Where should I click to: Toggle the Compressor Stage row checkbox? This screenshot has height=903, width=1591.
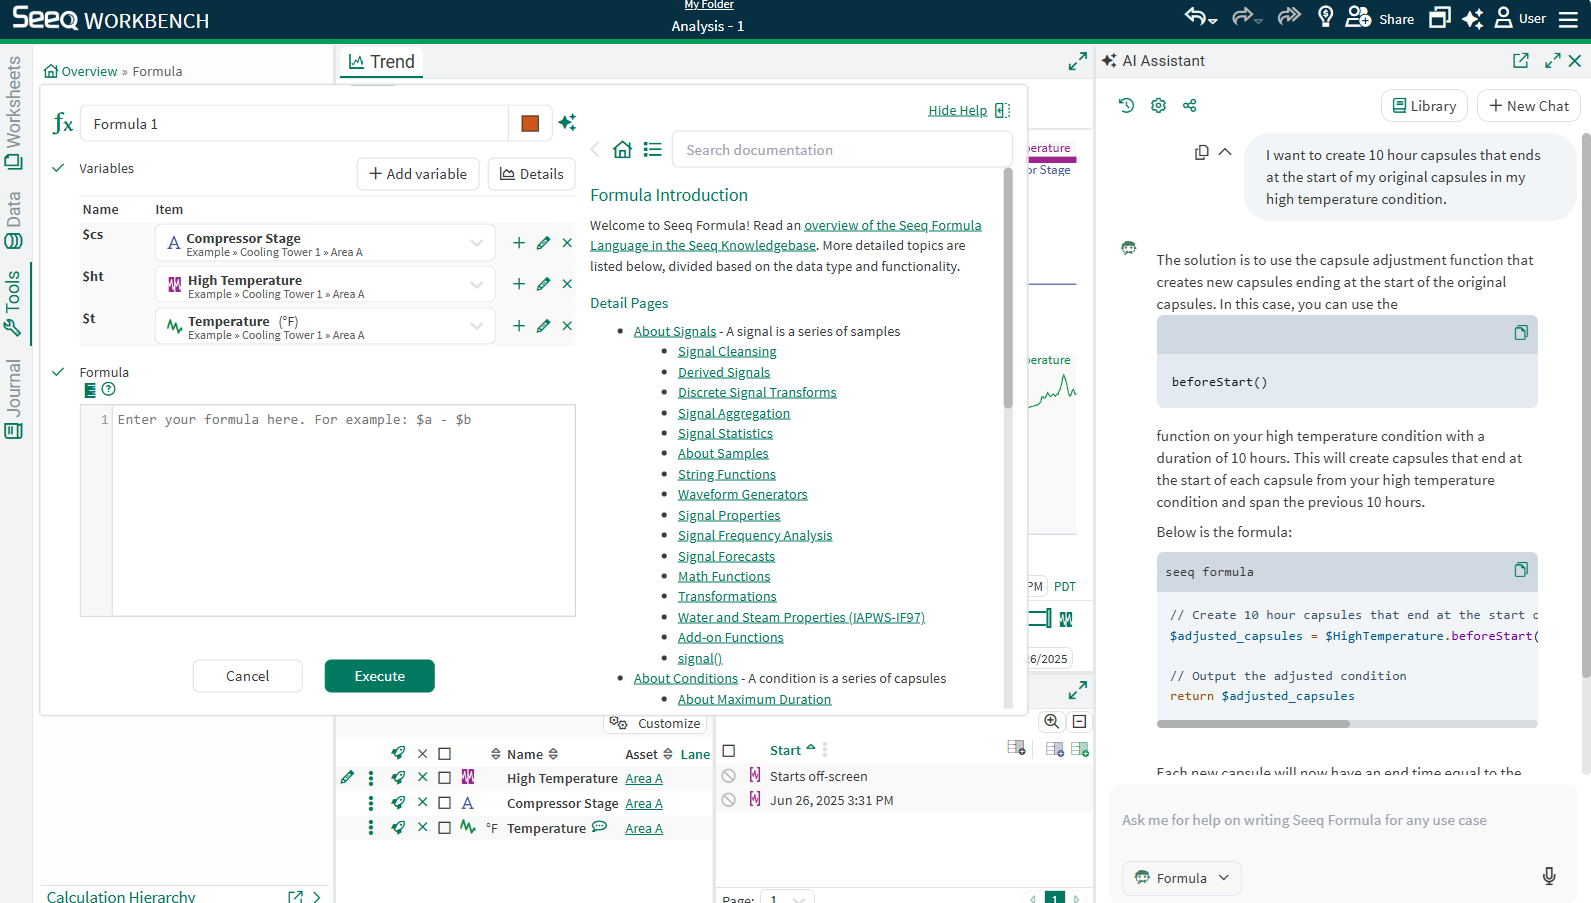[x=445, y=803]
